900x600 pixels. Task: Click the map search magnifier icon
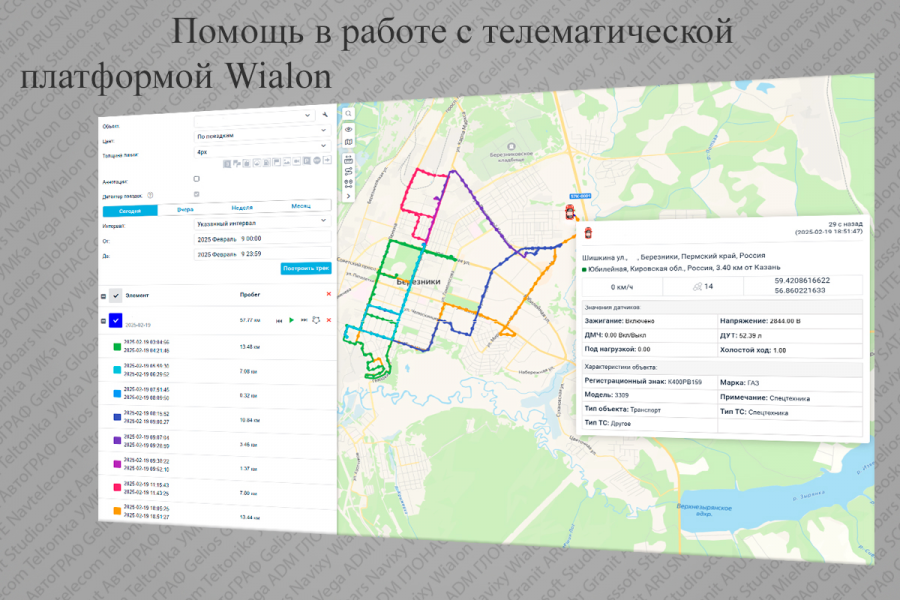(348, 114)
